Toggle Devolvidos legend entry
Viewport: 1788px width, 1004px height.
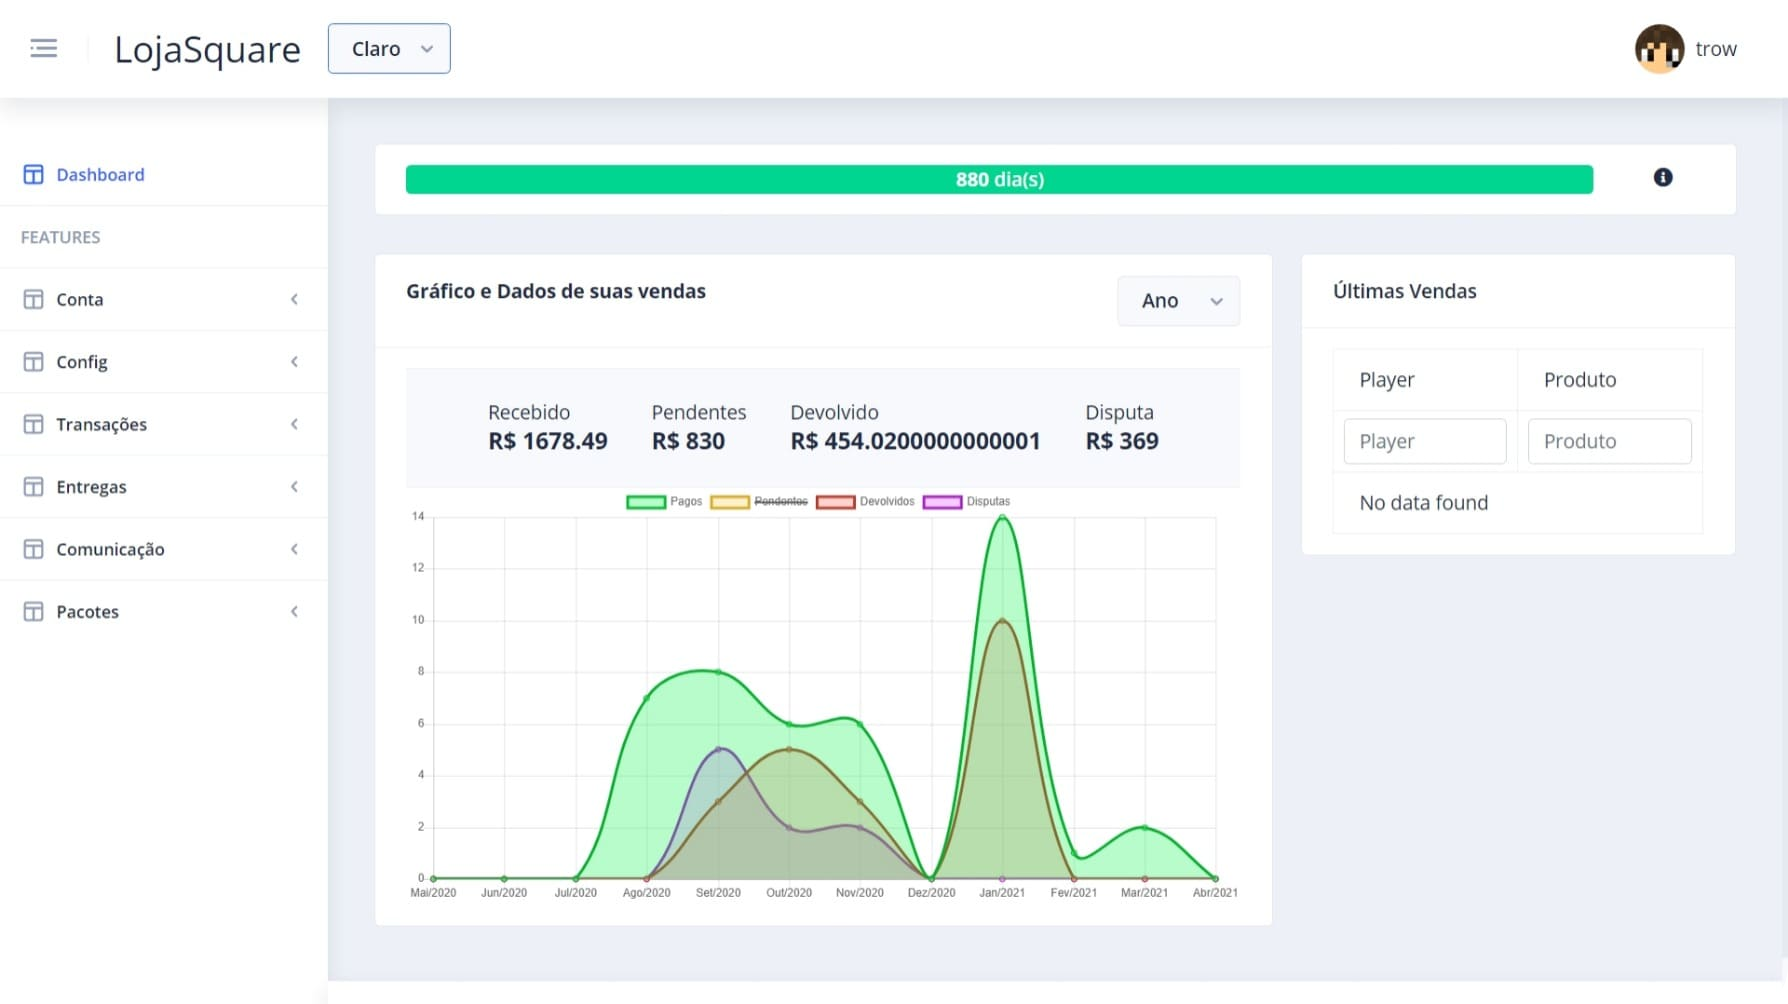click(x=865, y=501)
